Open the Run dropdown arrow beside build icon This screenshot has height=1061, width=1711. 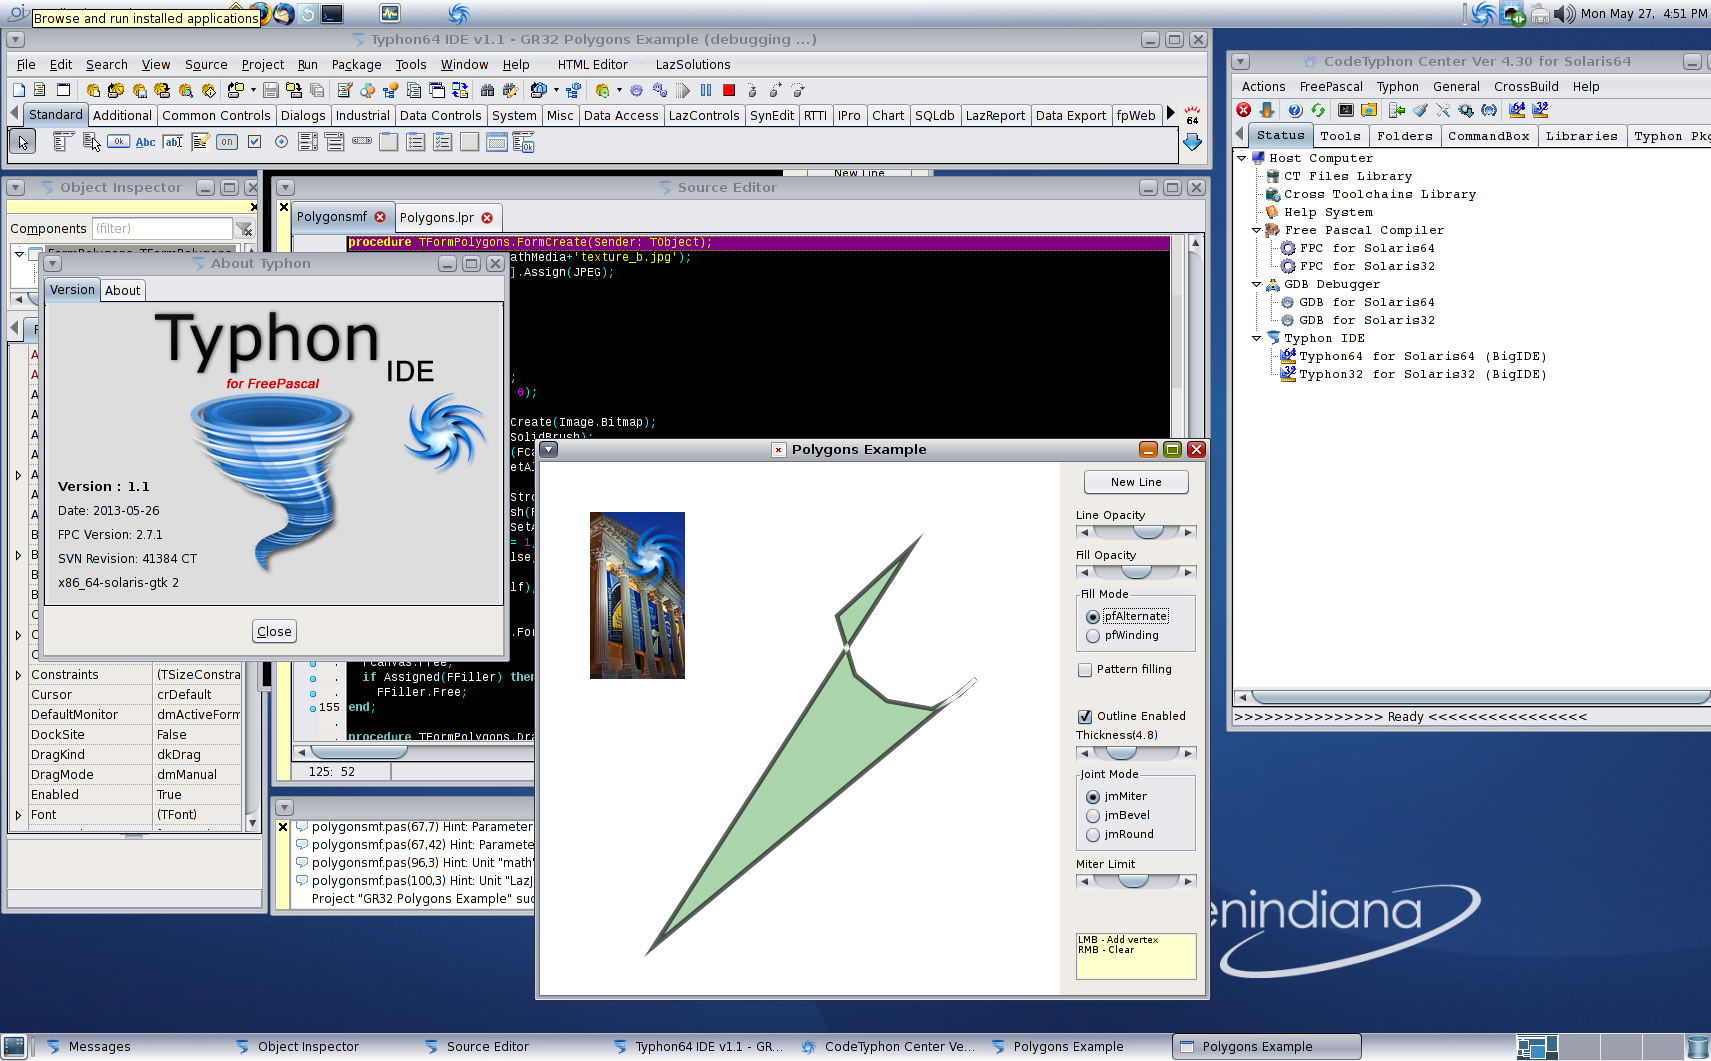(x=619, y=90)
